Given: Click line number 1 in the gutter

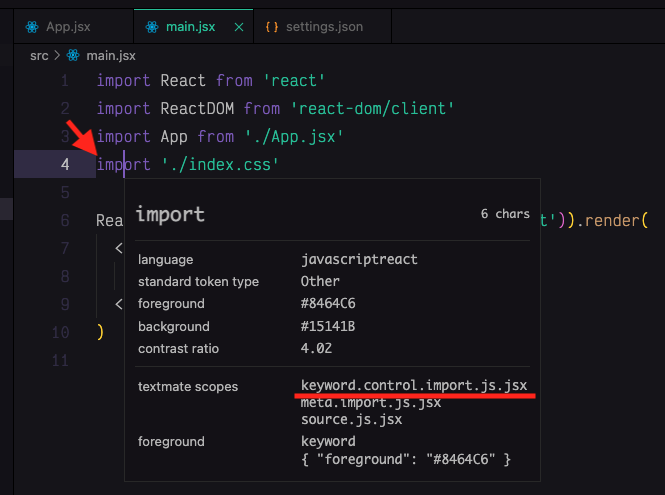Looking at the screenshot, I should tap(64, 80).
